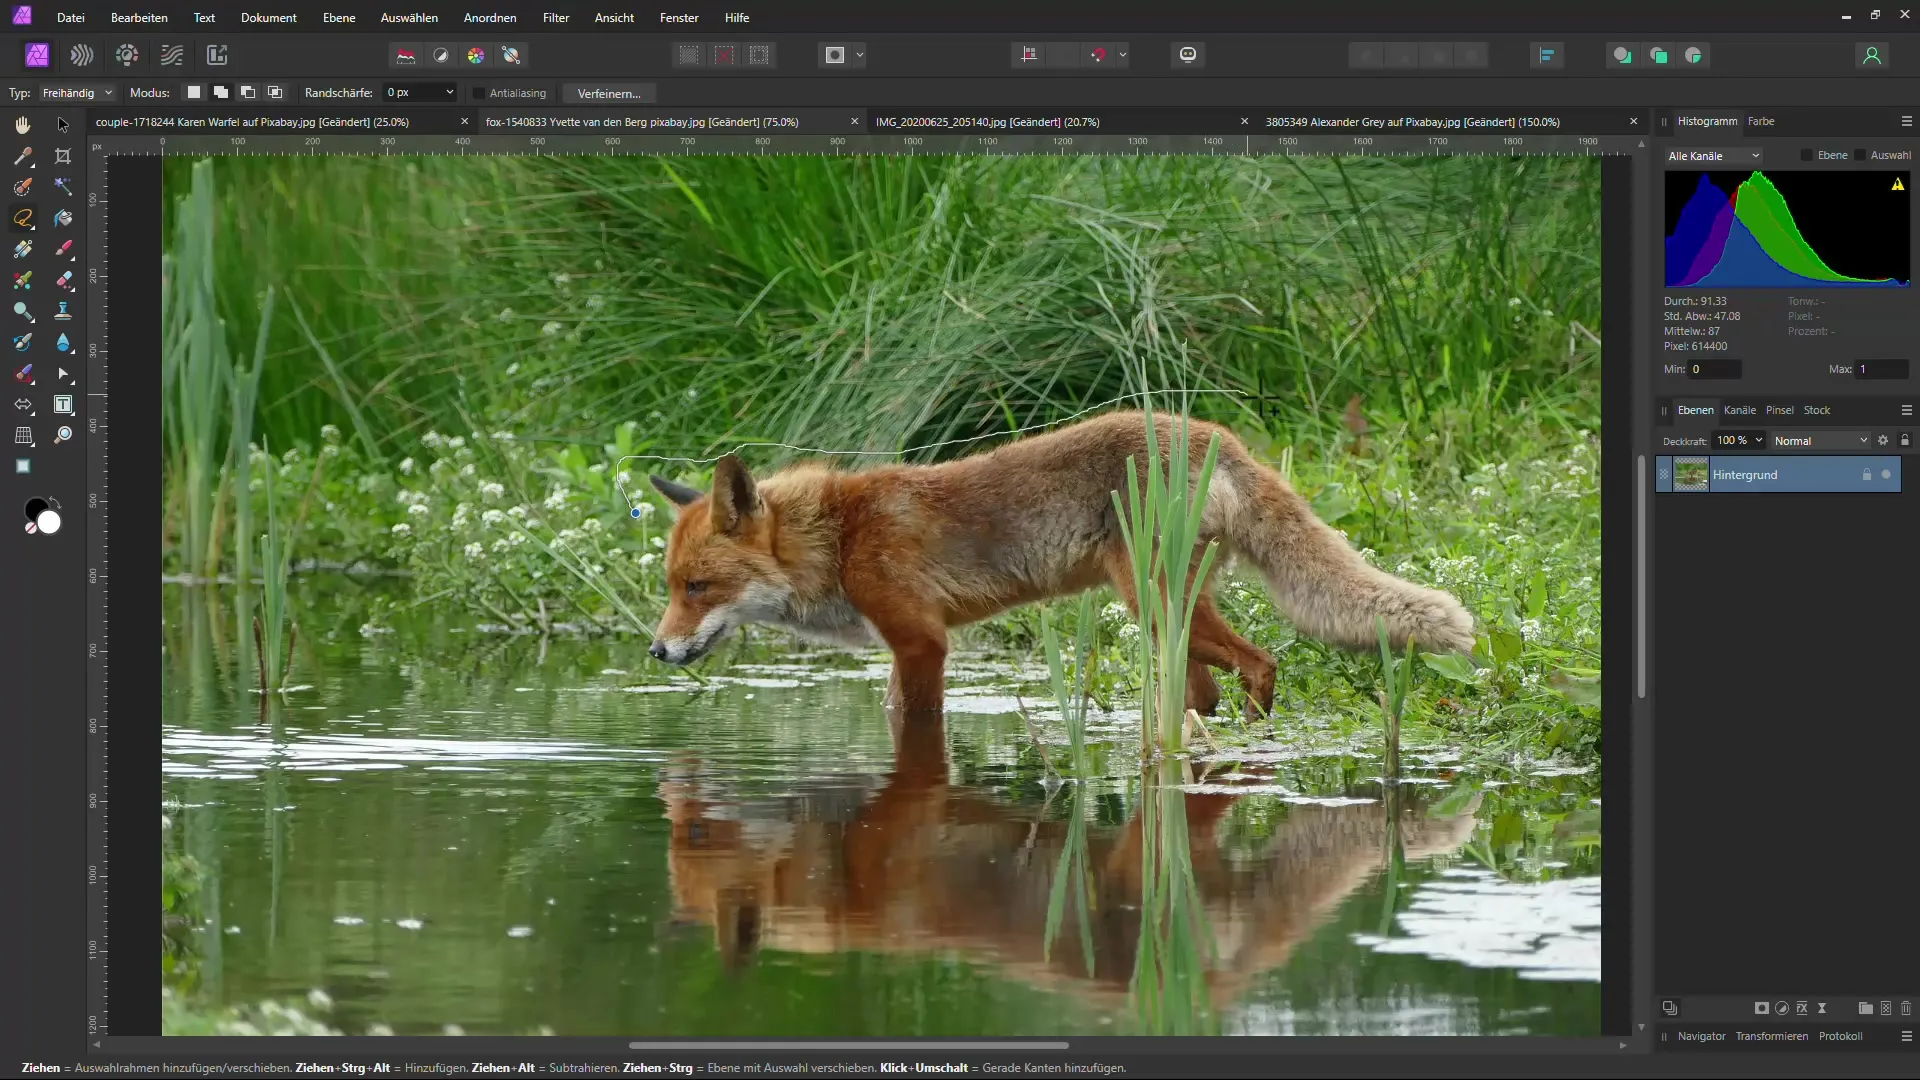Switch to the Liquify Persona

82,55
